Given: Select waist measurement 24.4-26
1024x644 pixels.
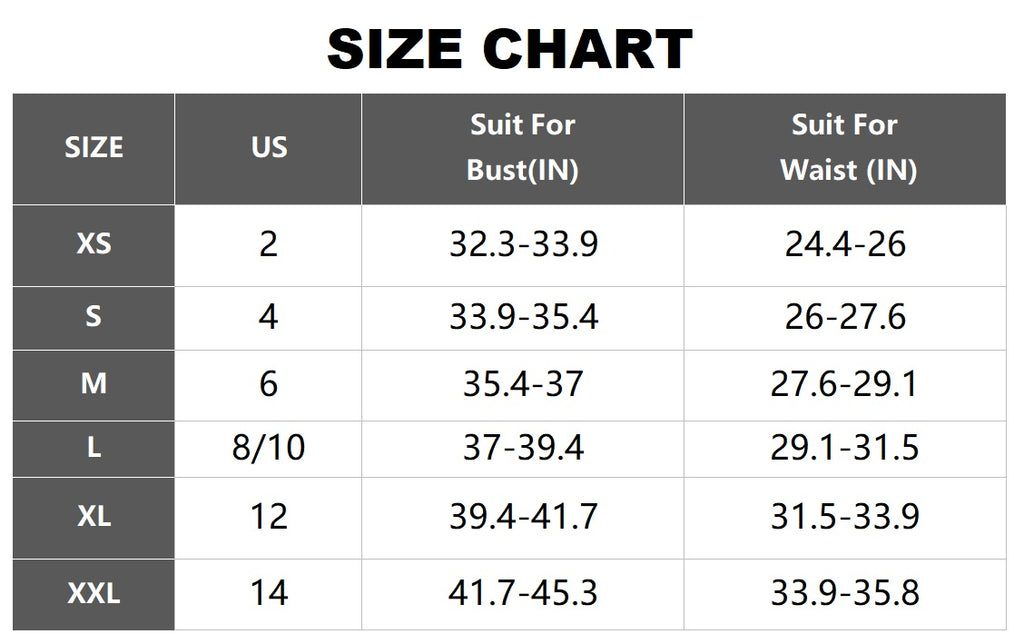Looking at the screenshot, I should pos(845,244).
